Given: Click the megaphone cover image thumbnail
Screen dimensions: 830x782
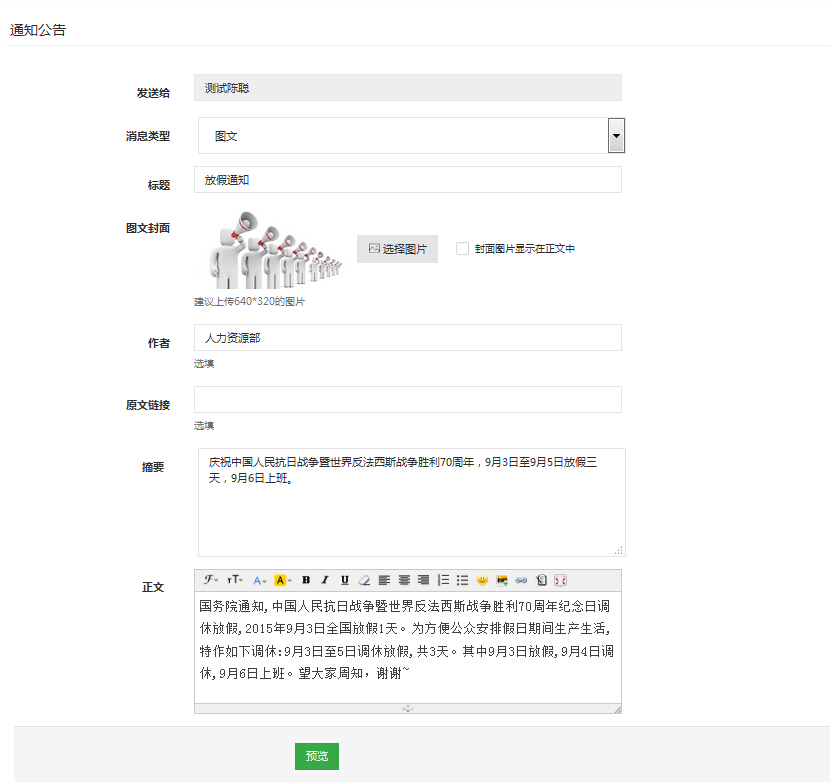Looking at the screenshot, I should click(x=274, y=250).
